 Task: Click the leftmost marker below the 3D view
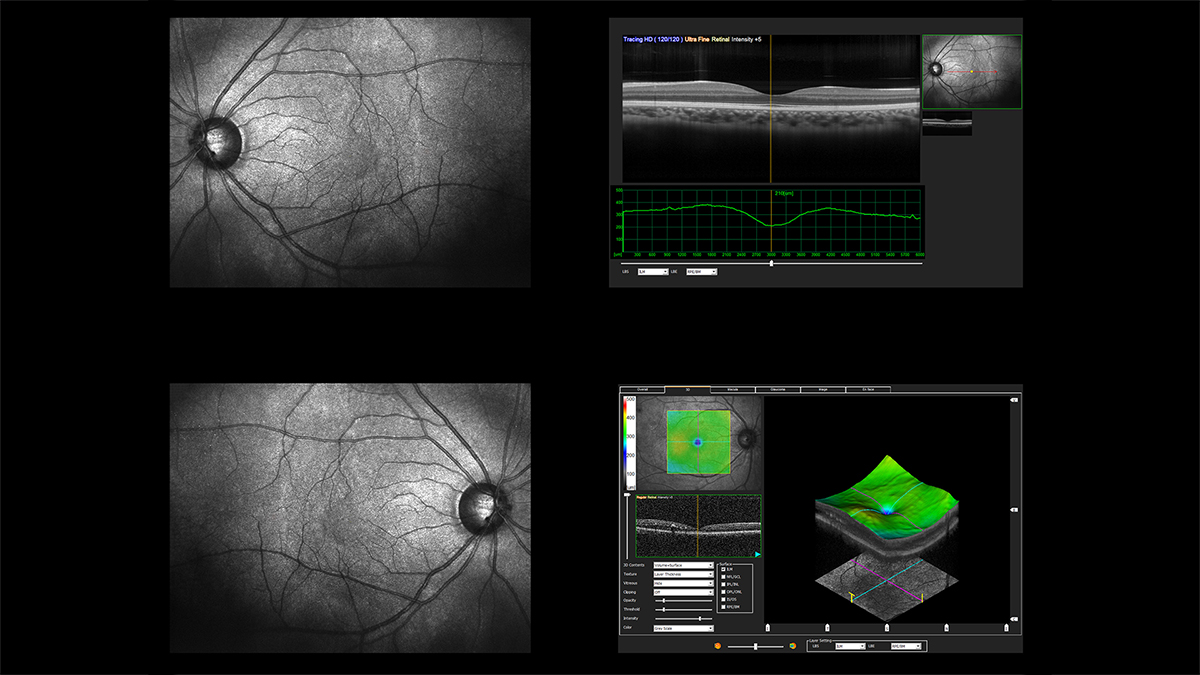[768, 628]
